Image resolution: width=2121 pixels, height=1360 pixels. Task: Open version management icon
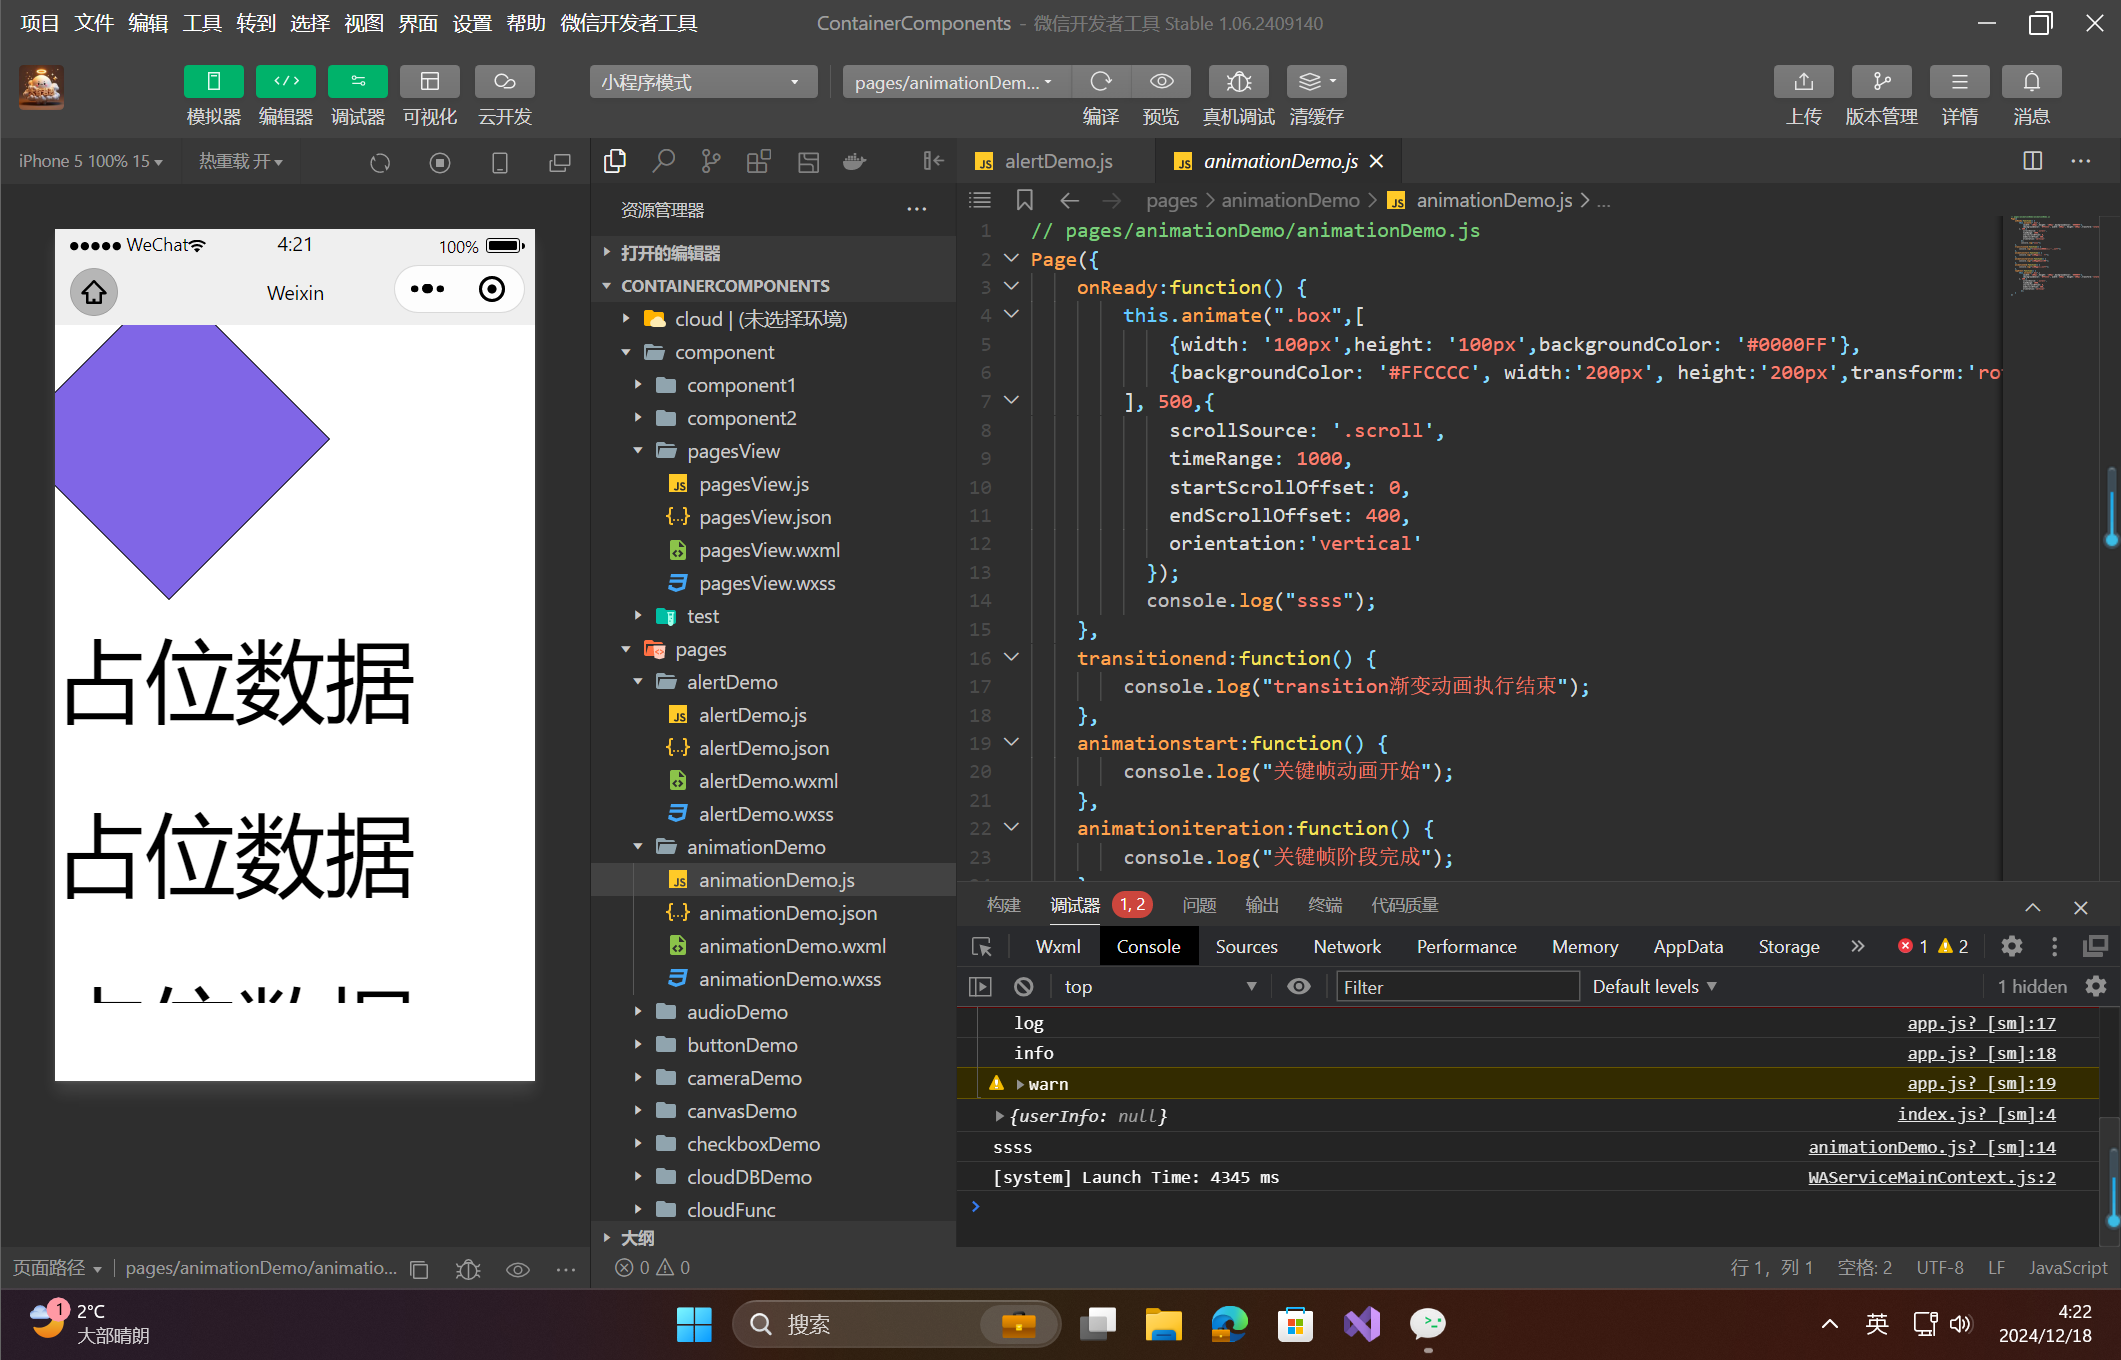pos(1880,82)
